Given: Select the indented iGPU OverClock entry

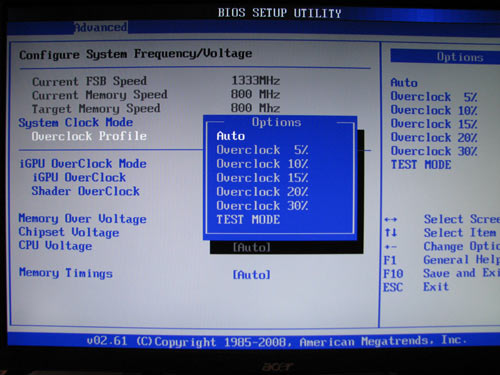Looking at the screenshot, I should click(x=79, y=177).
